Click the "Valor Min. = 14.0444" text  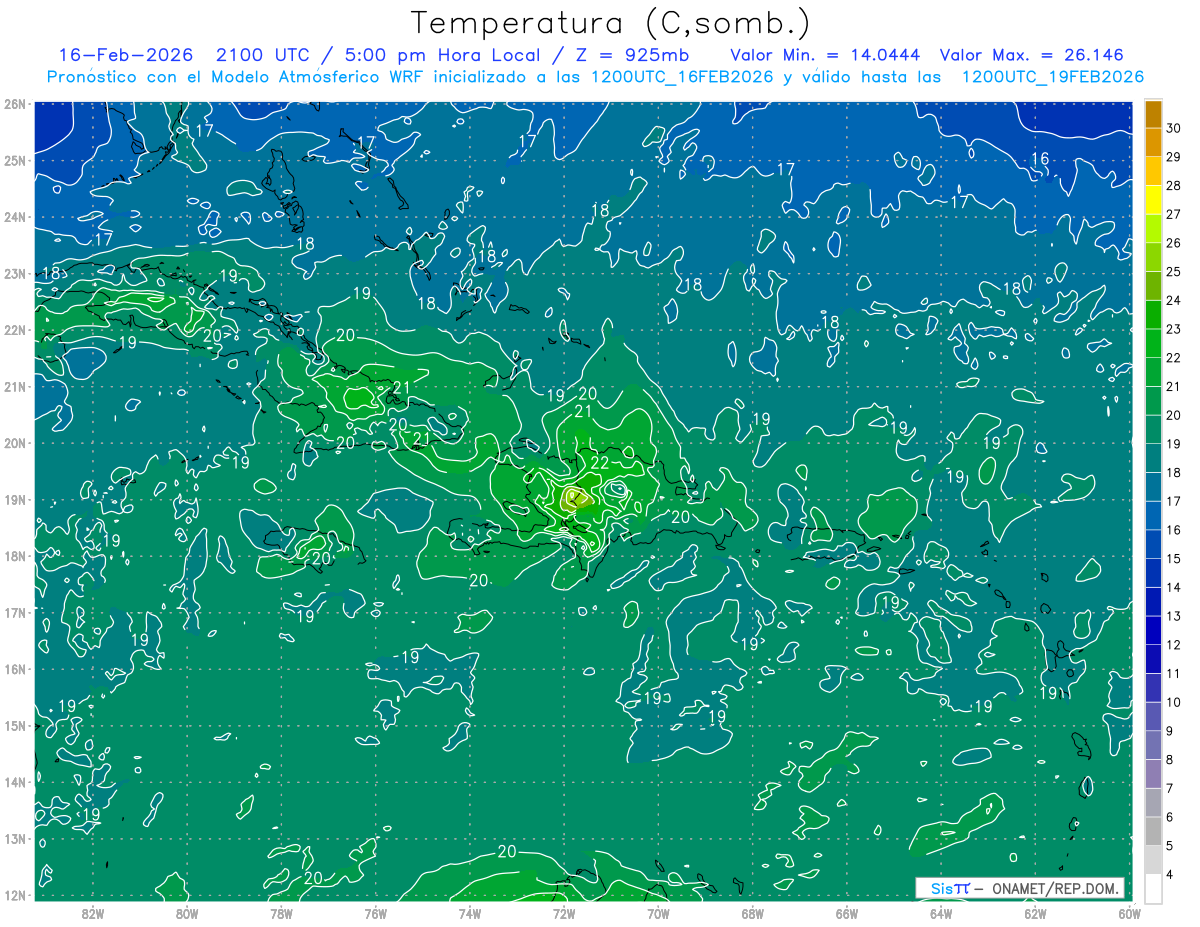(x=827, y=55)
